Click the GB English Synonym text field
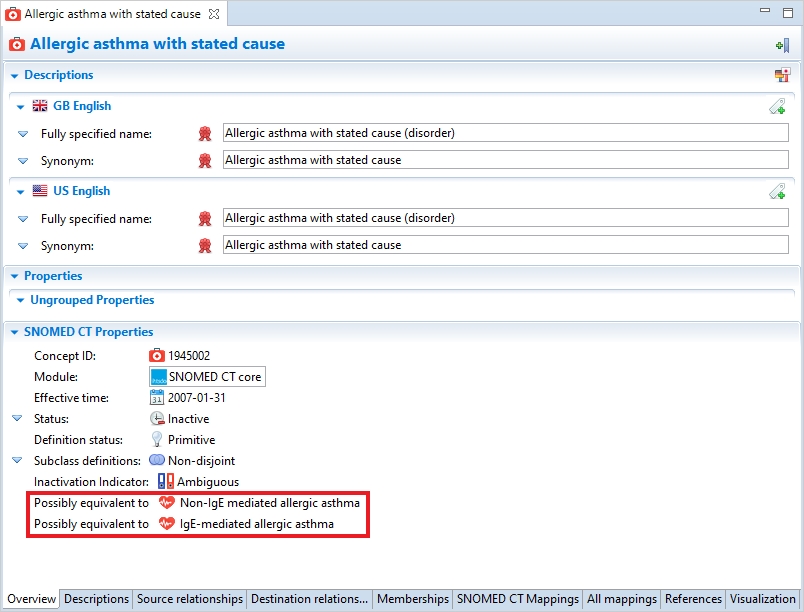The width and height of the screenshot is (804, 612). (505, 160)
